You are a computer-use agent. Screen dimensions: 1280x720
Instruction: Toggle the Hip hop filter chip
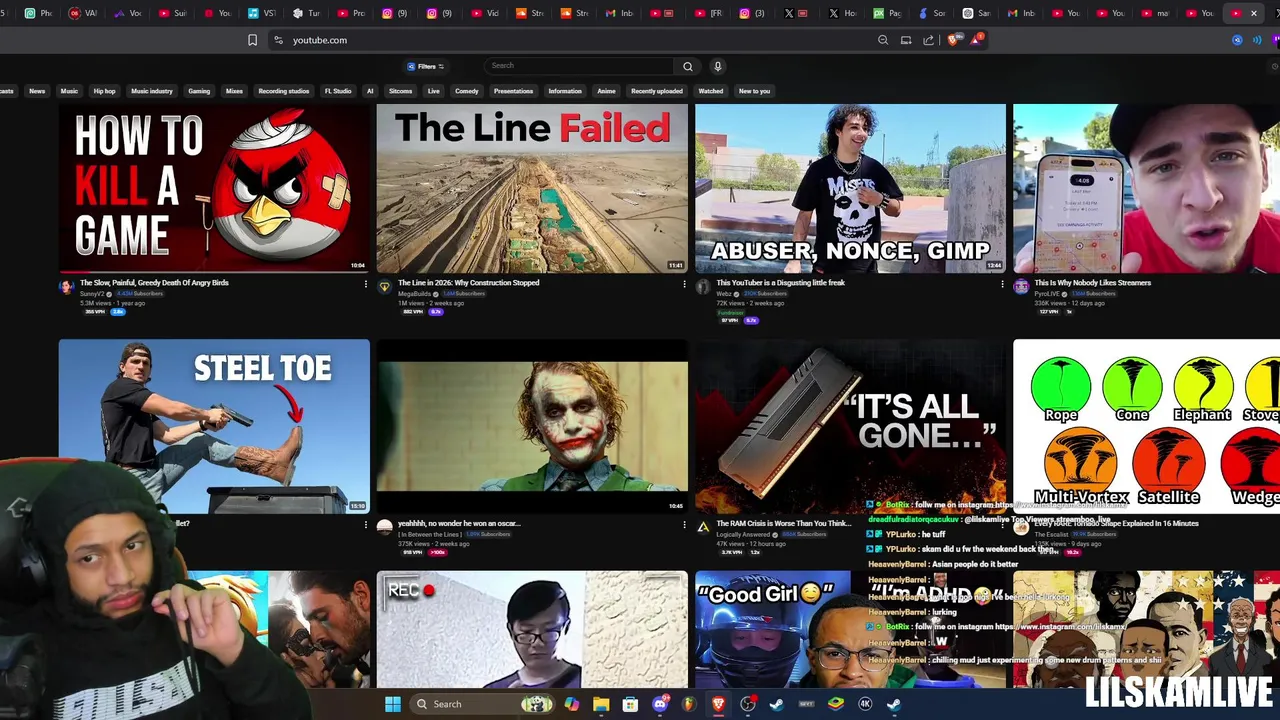coord(104,91)
